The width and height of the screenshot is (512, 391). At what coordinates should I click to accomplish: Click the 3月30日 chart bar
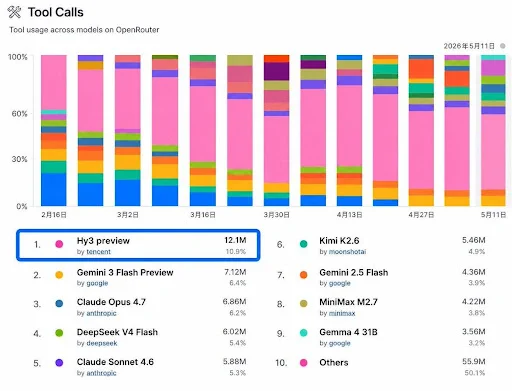276,130
